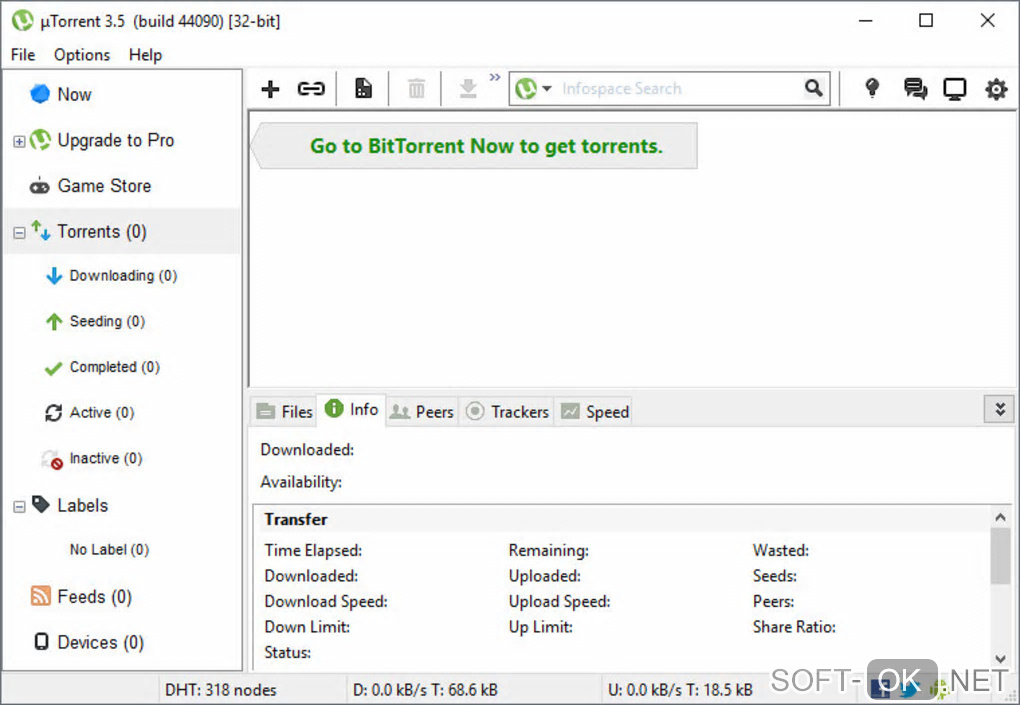Switch to the Files tab

click(x=284, y=412)
